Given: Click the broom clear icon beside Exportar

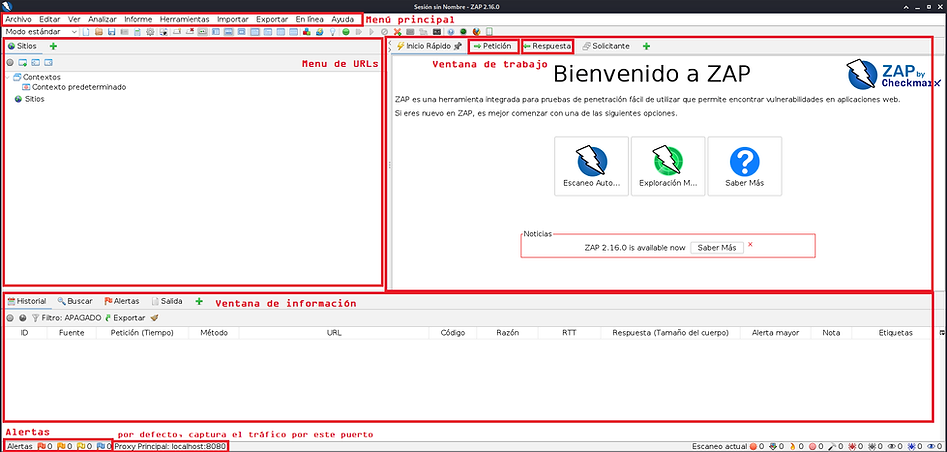Looking at the screenshot, I should tap(154, 317).
